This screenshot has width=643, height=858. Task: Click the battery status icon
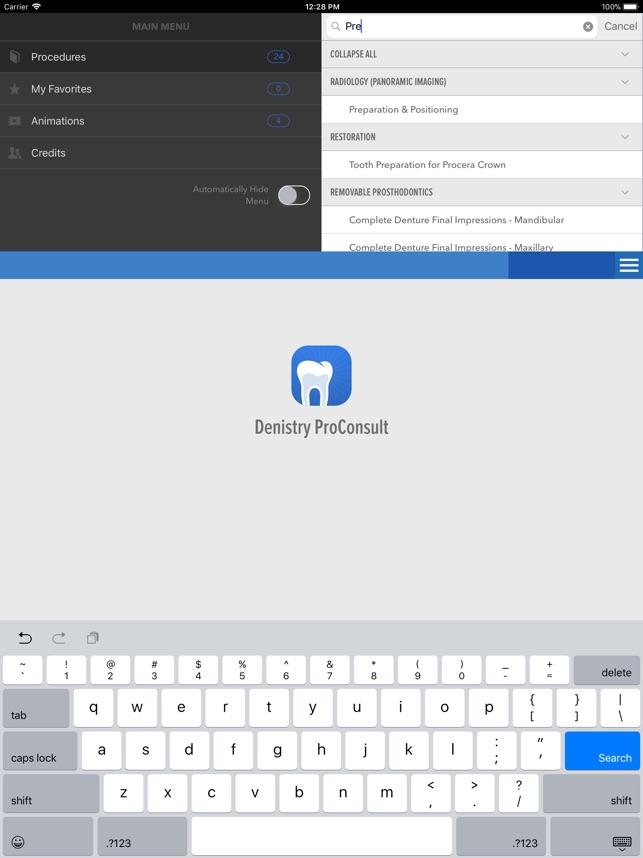630,7
